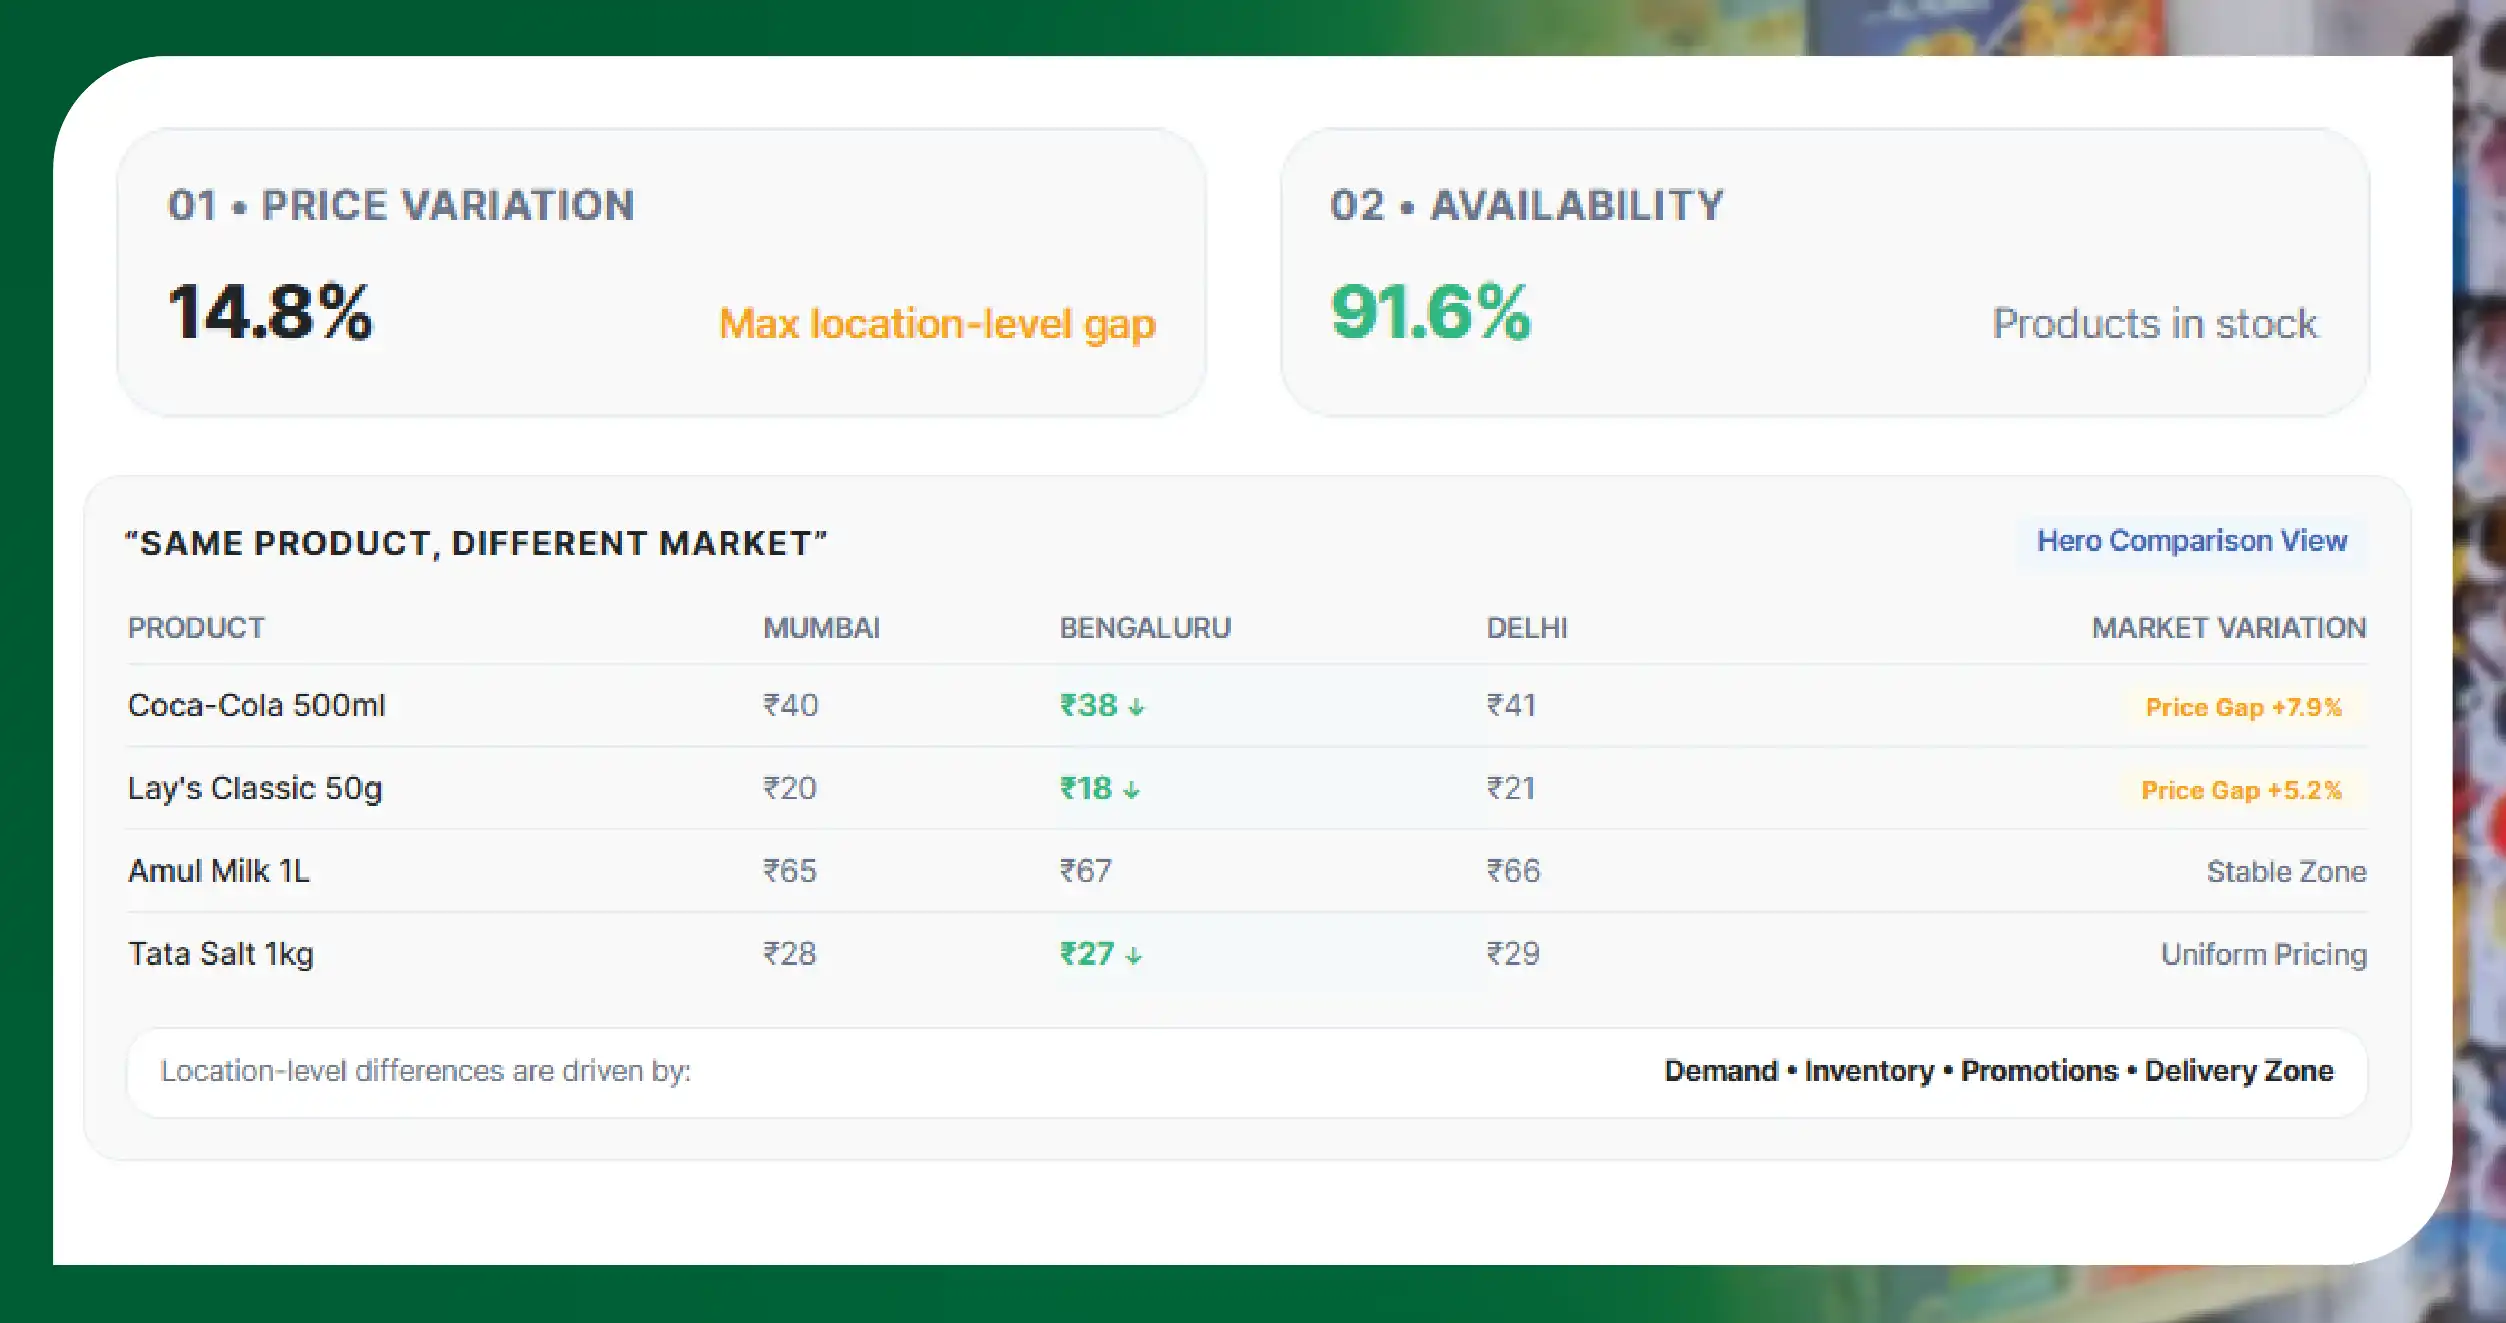Click the DELHI column header
The width and height of the screenshot is (2506, 1323).
pyautogui.click(x=1527, y=628)
